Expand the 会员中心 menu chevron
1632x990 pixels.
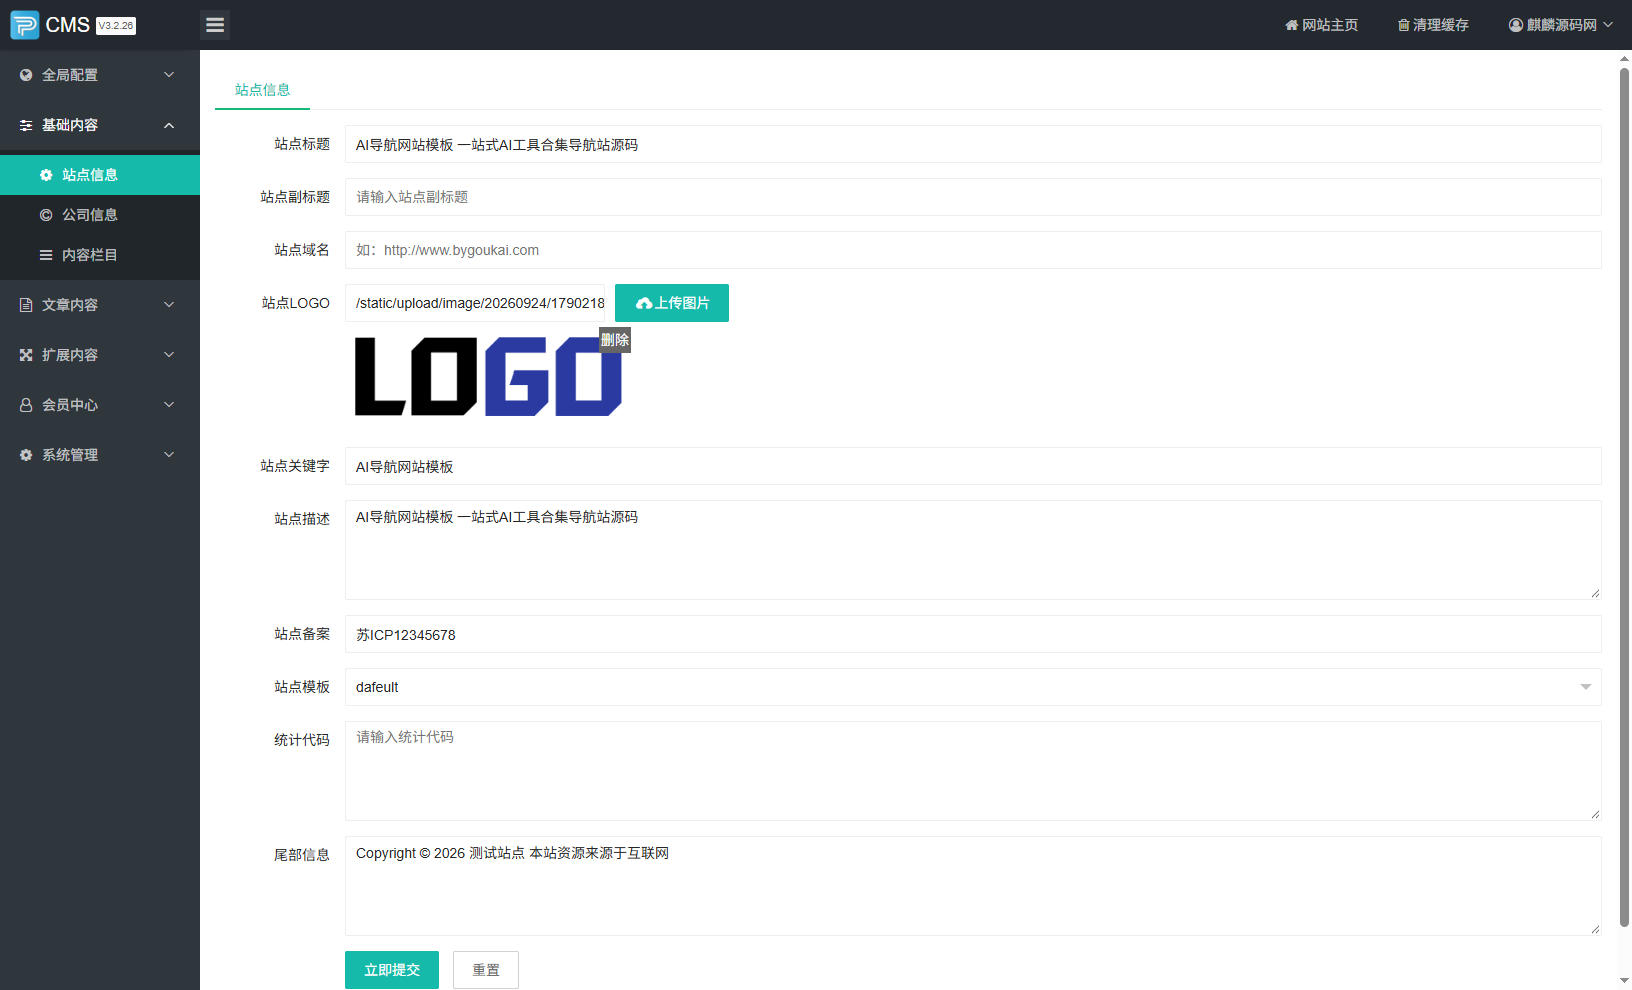(x=169, y=405)
